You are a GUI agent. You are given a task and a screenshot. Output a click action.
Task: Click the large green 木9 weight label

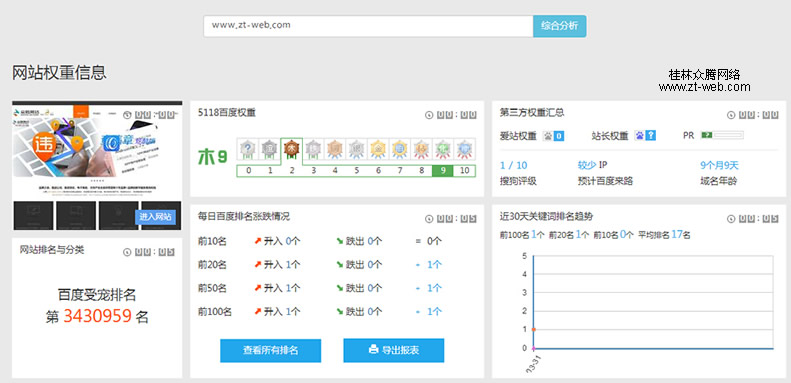[213, 157]
